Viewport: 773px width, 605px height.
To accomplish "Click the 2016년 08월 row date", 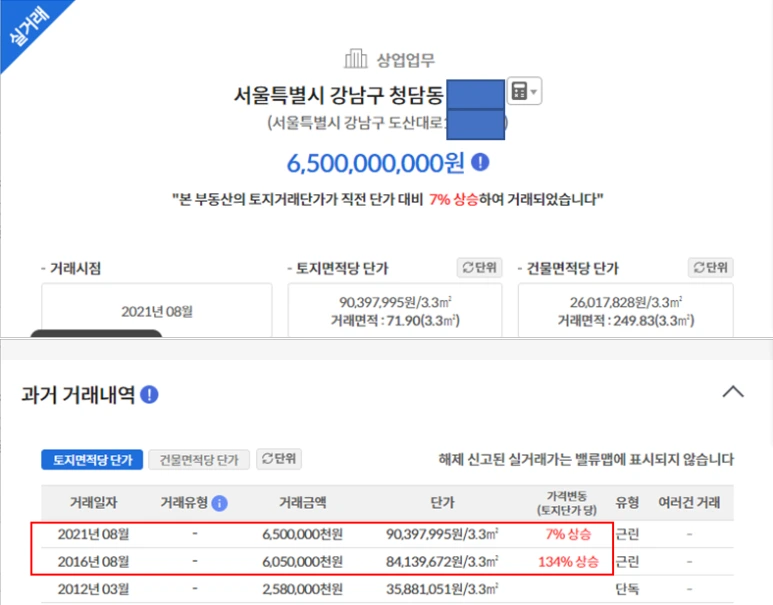I will pos(93,562).
